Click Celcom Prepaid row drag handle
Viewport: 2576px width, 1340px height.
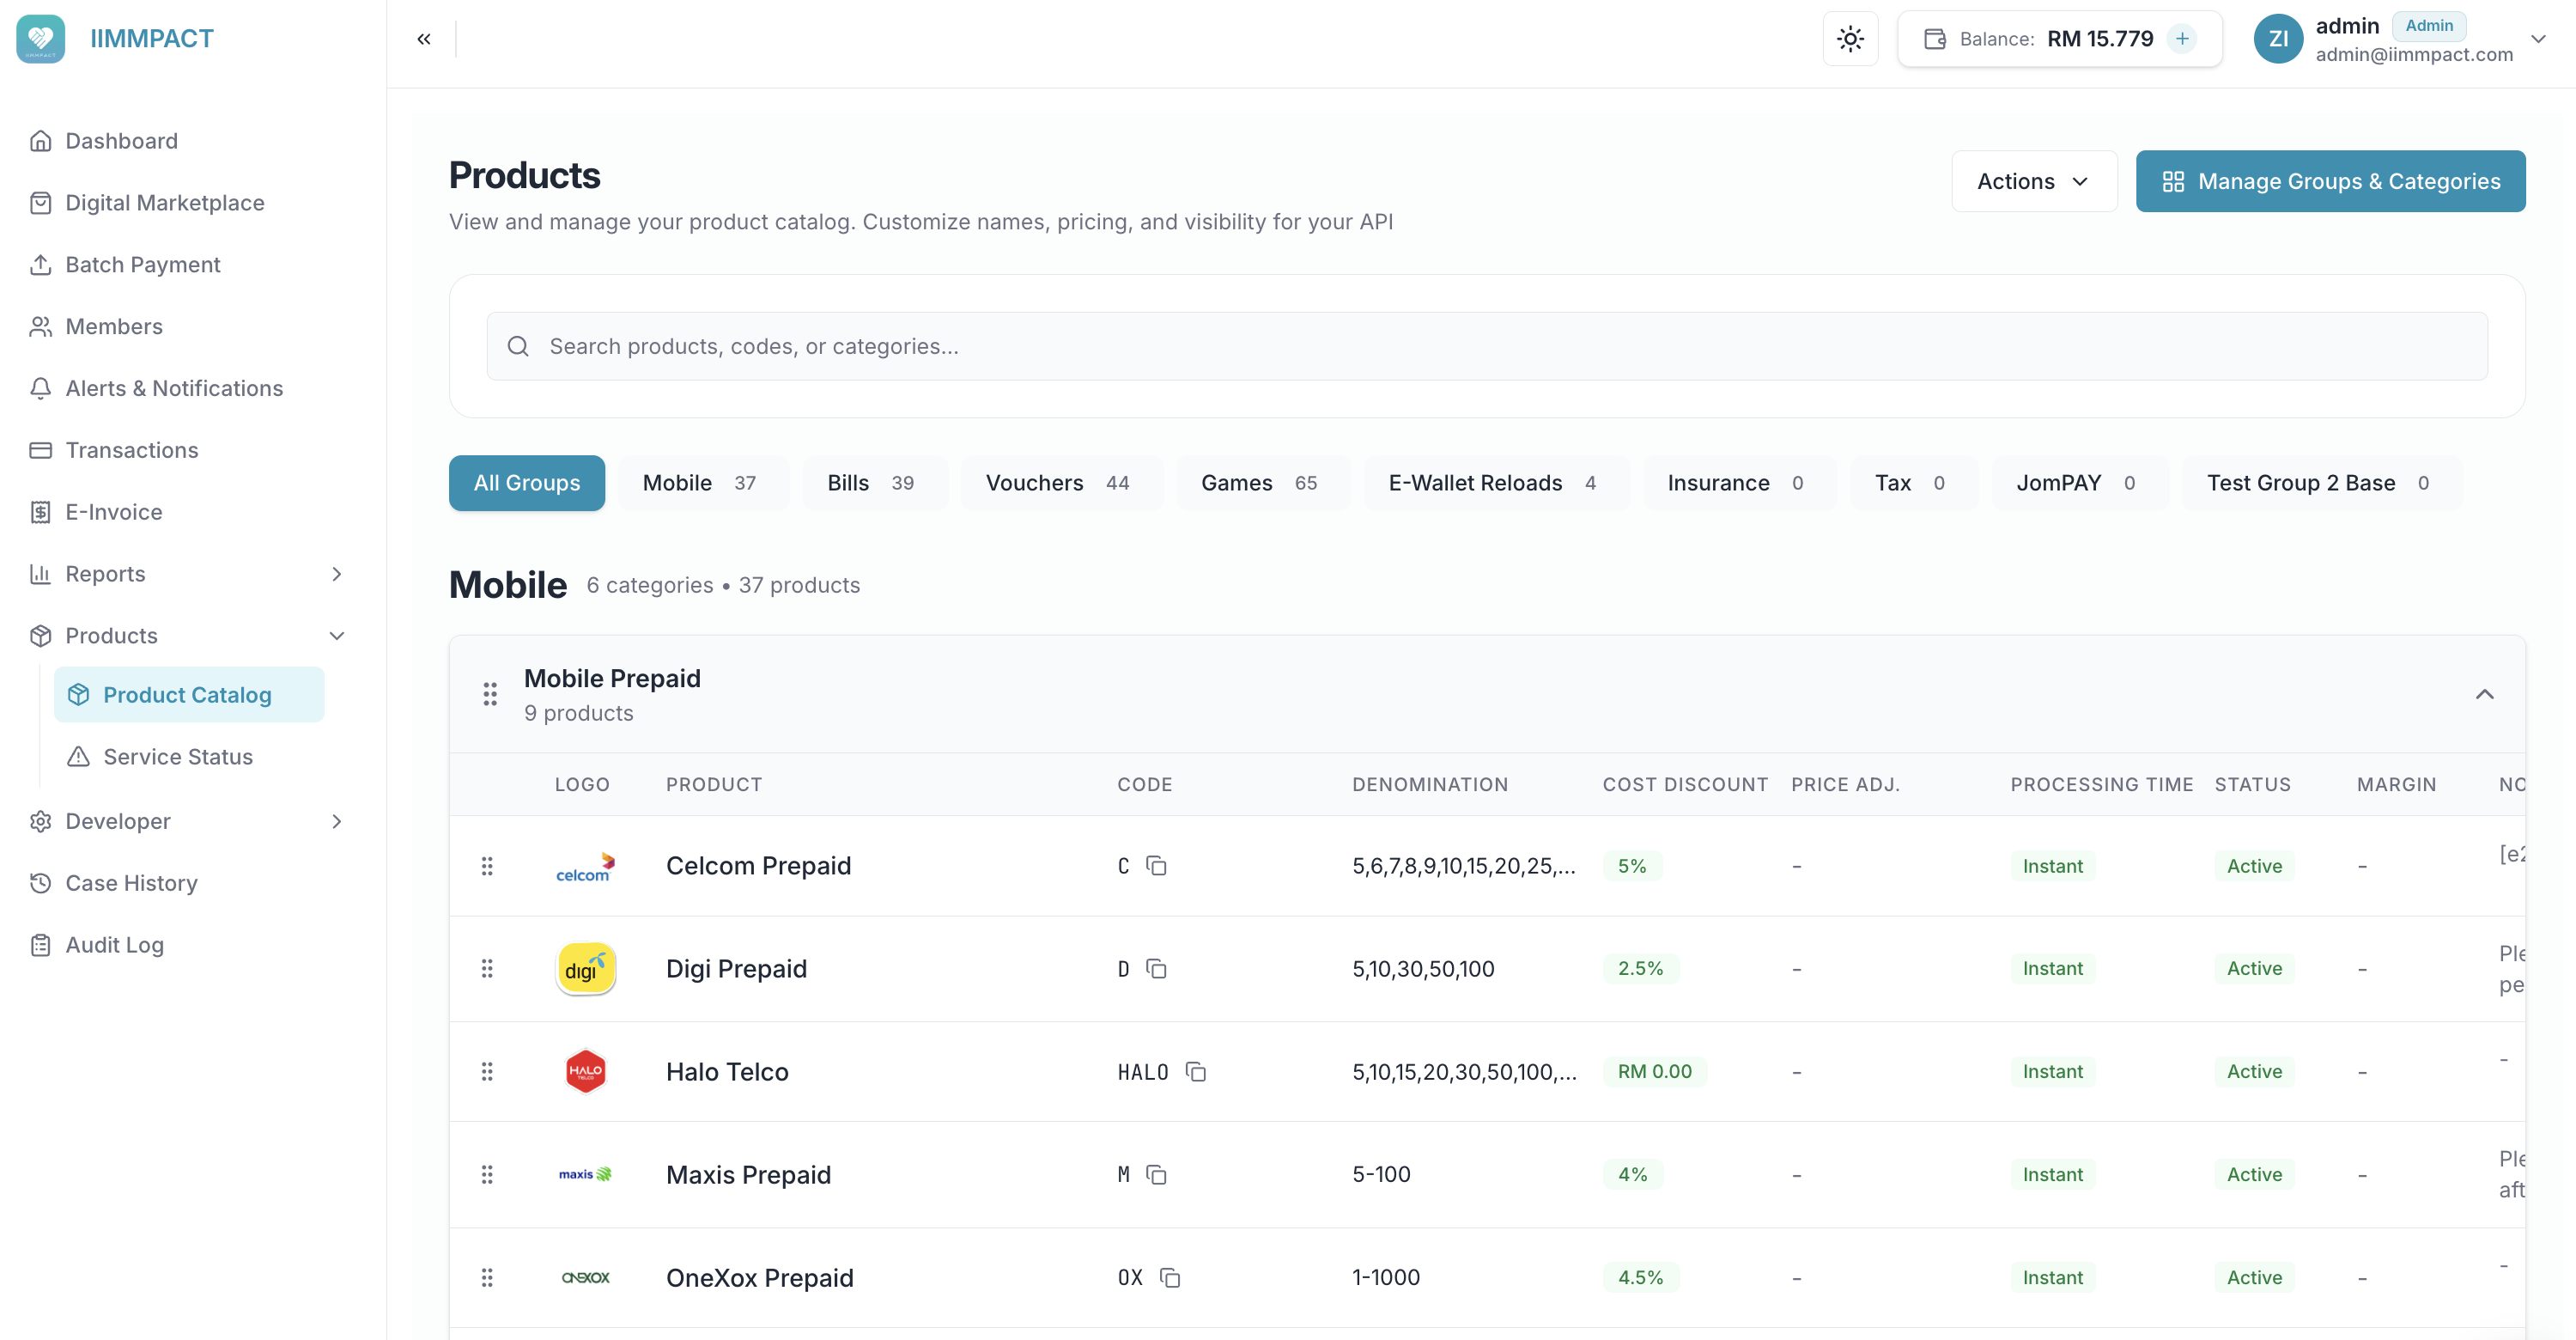coord(487,866)
